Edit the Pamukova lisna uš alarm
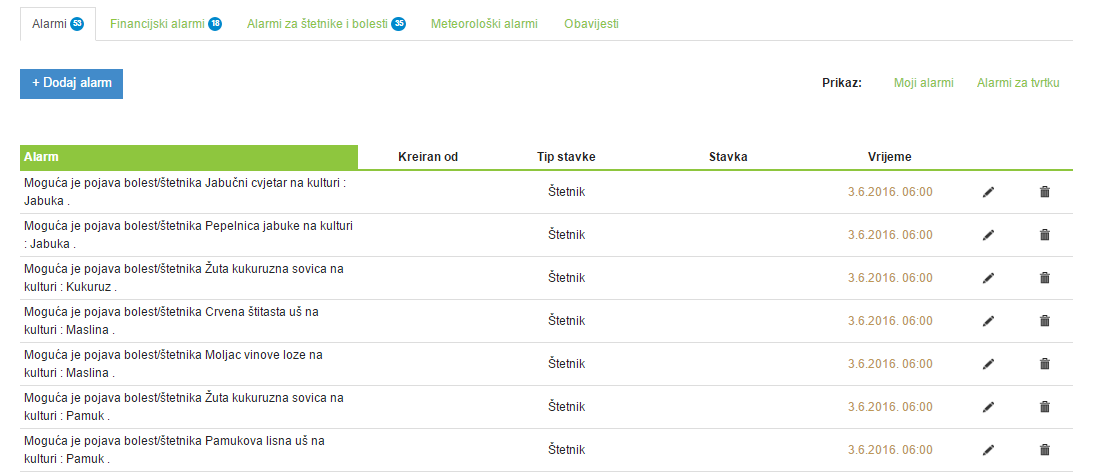Viewport: 1101px width, 475px height. (x=989, y=450)
